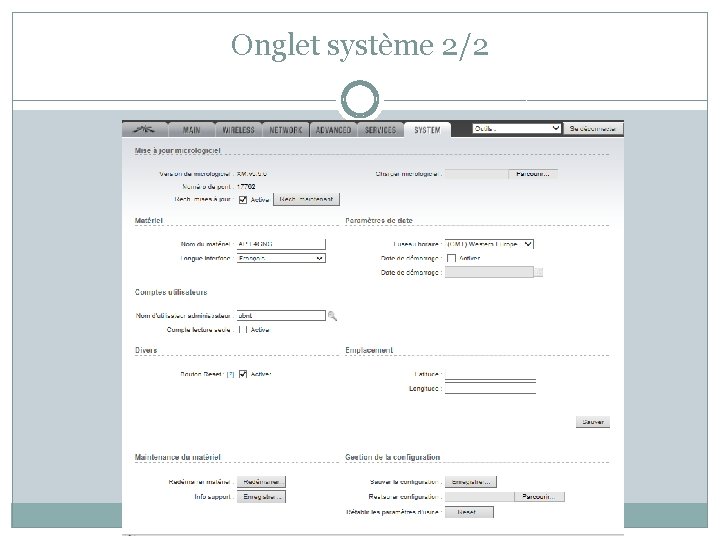
Task: Open the Fuseau horaire dropdown
Action: (x=489, y=244)
